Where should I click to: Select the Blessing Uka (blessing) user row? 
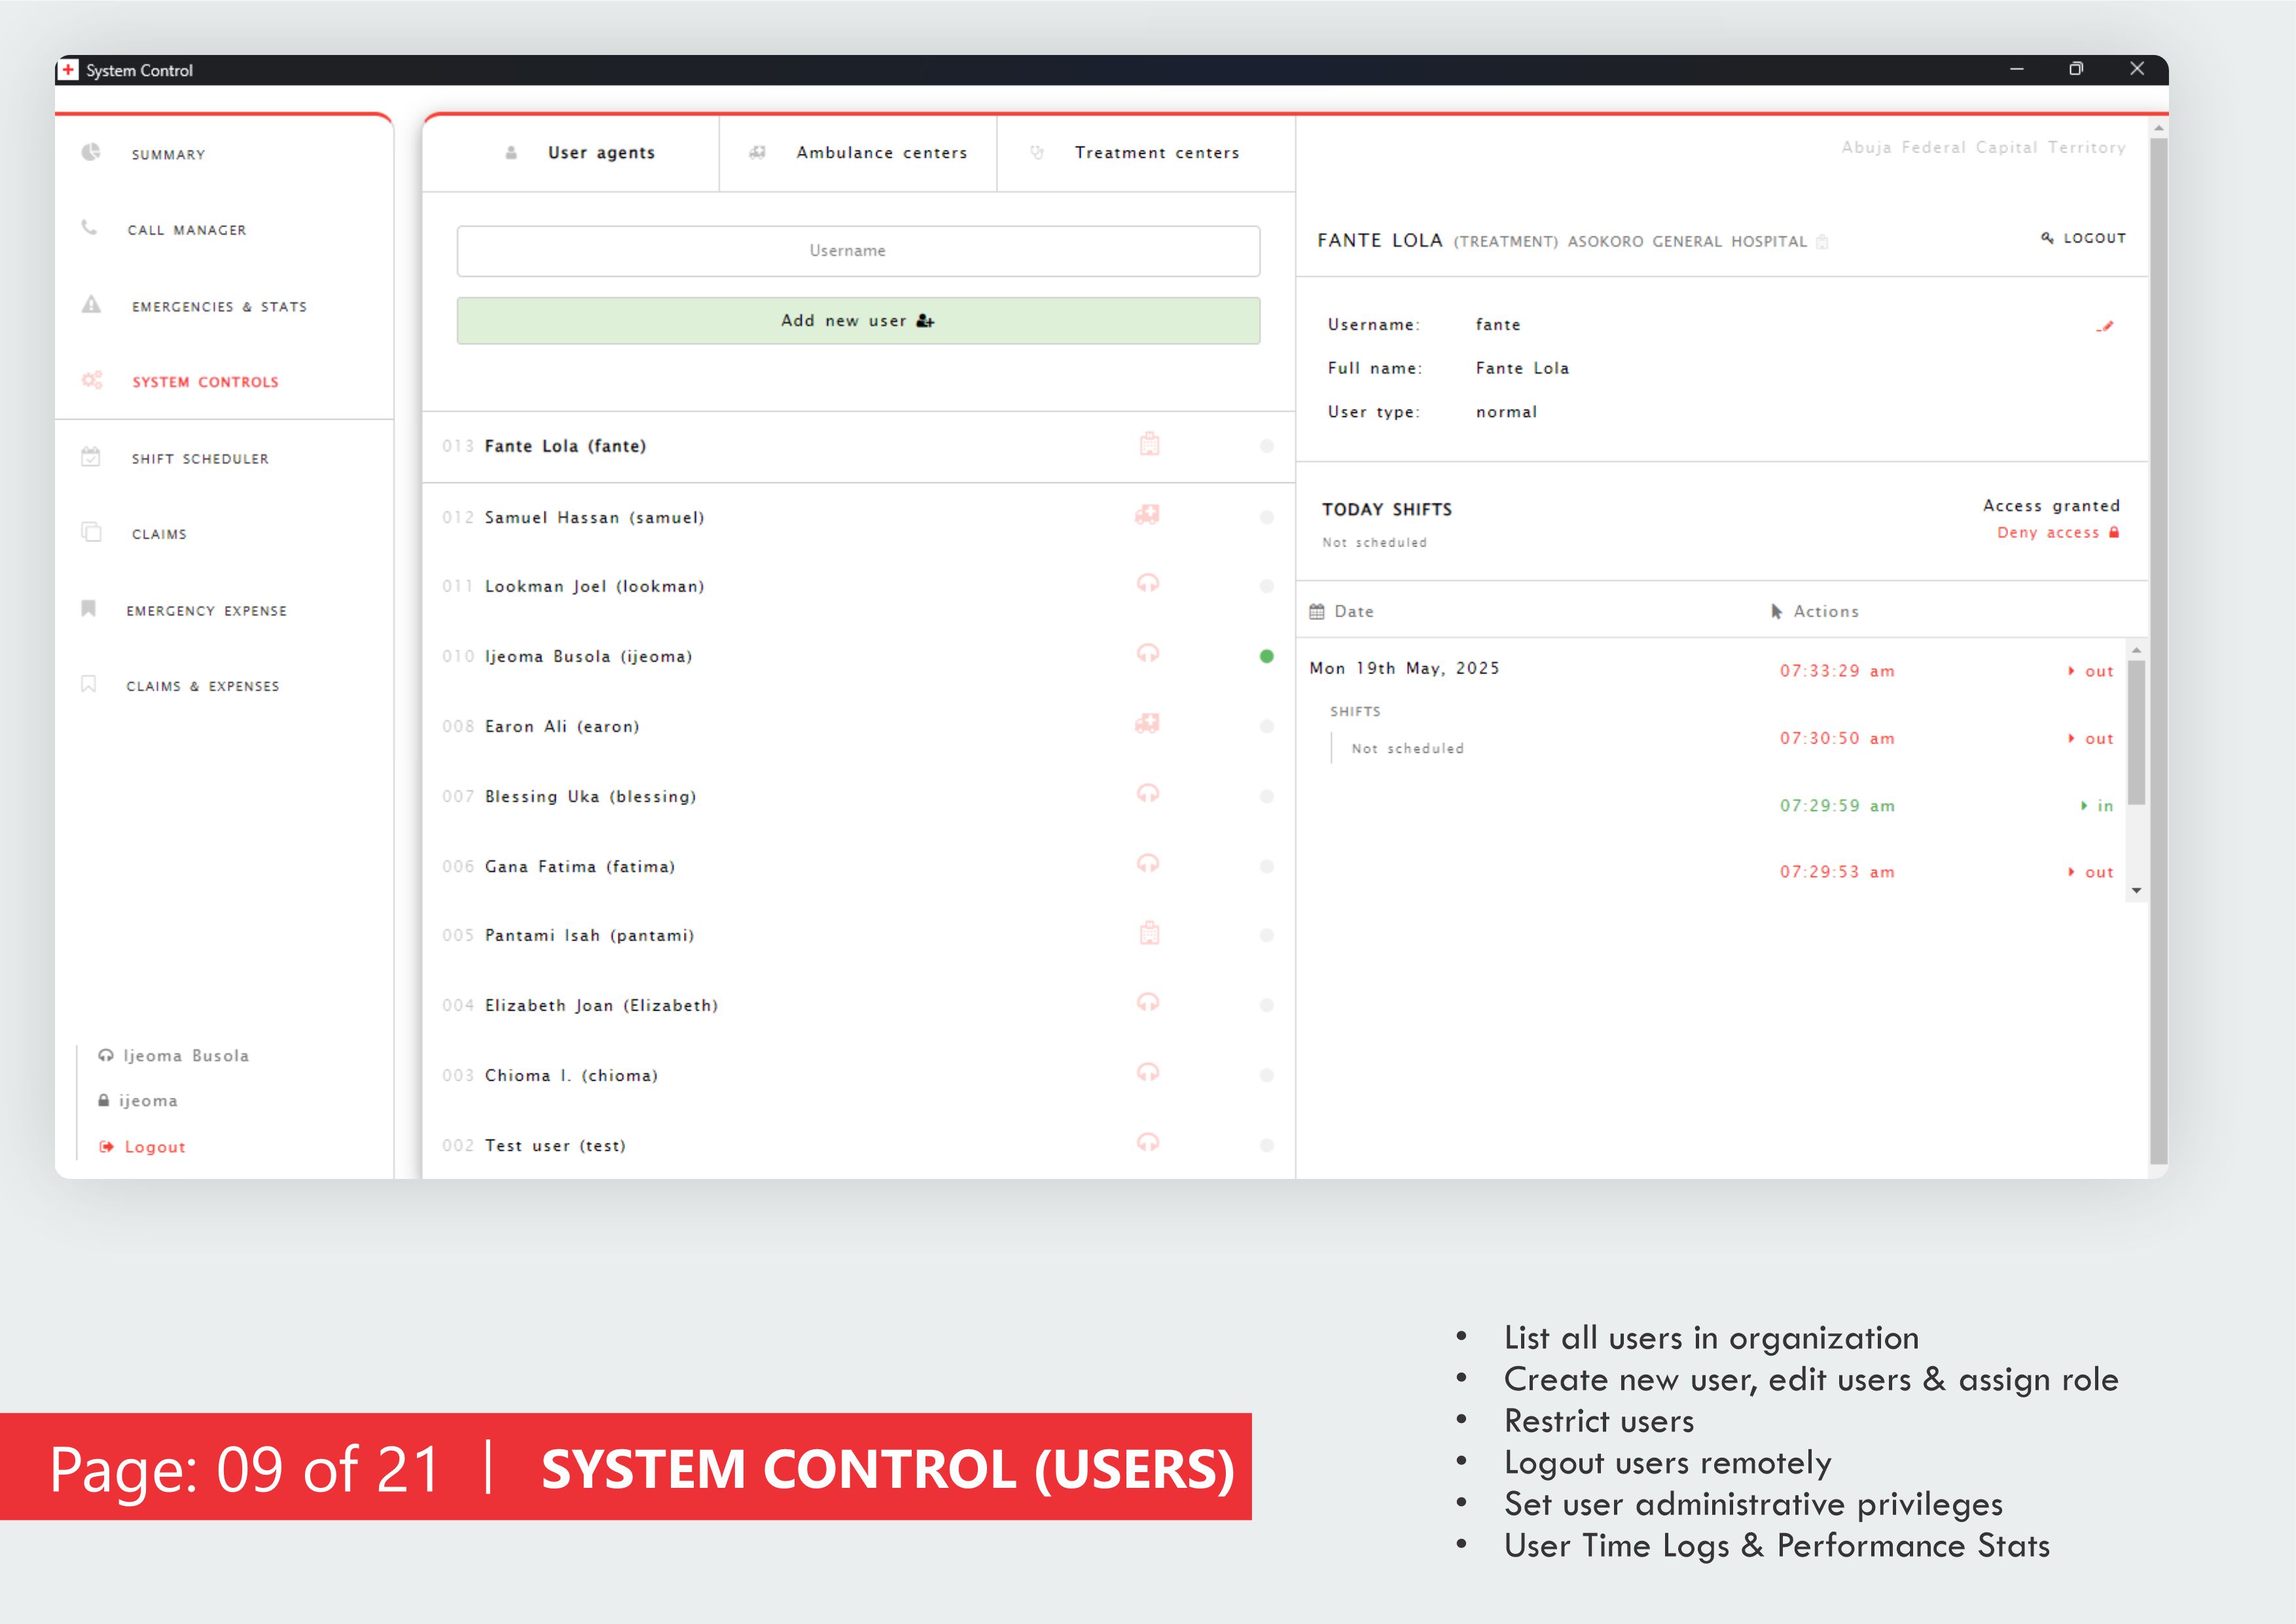(858, 796)
